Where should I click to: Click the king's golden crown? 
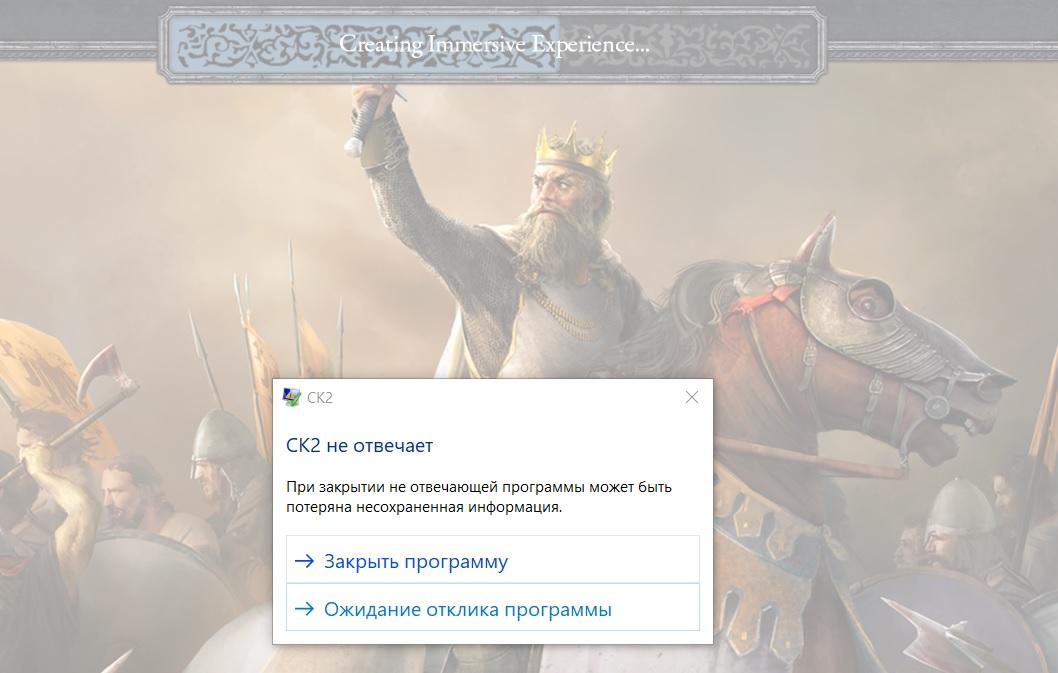coord(576,152)
